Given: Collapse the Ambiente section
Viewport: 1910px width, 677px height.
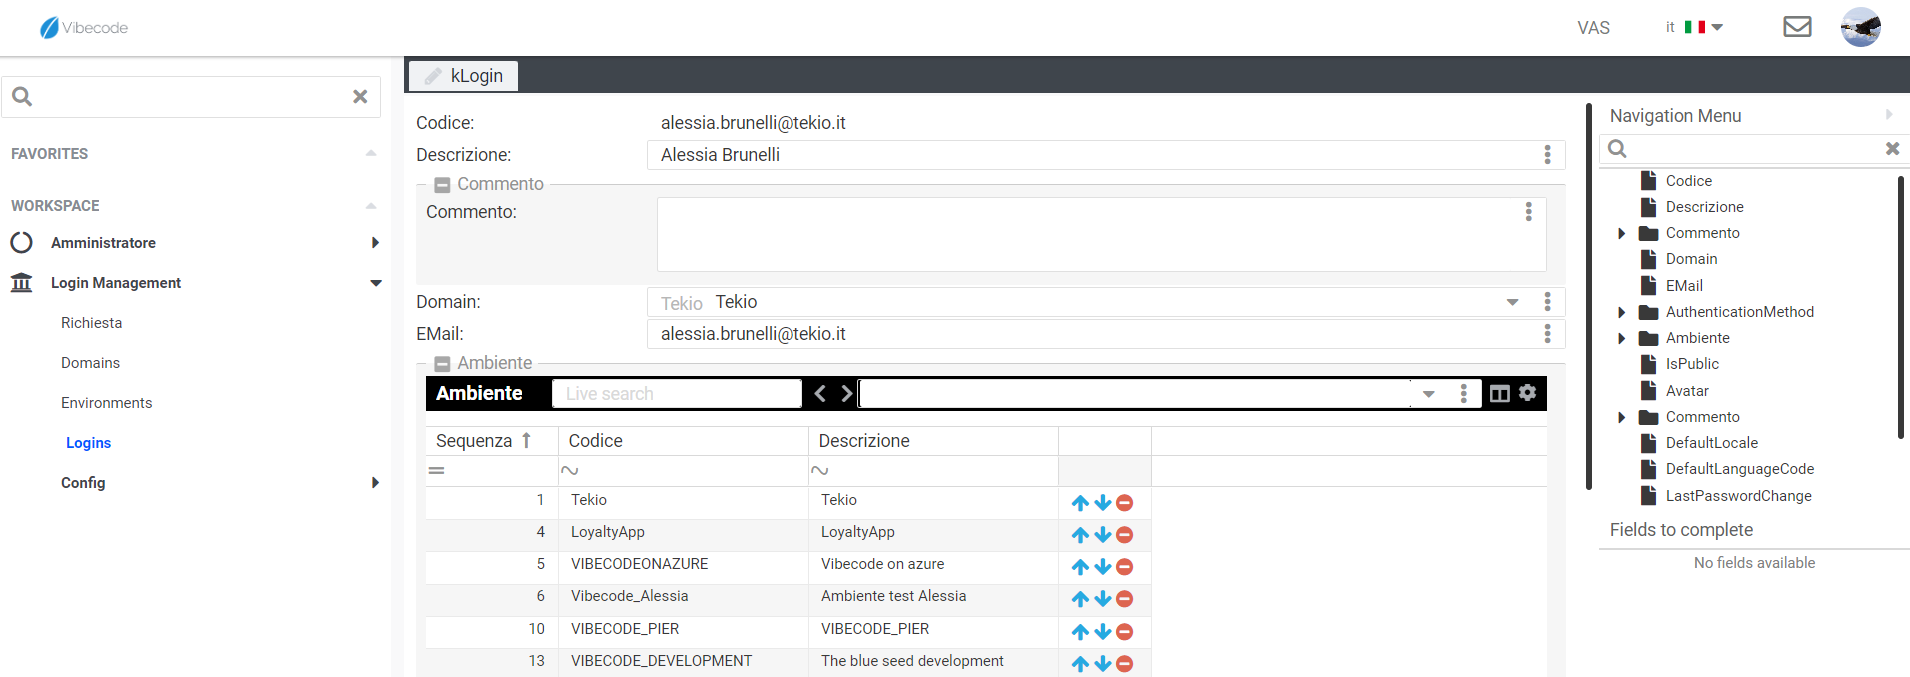Looking at the screenshot, I should [442, 364].
